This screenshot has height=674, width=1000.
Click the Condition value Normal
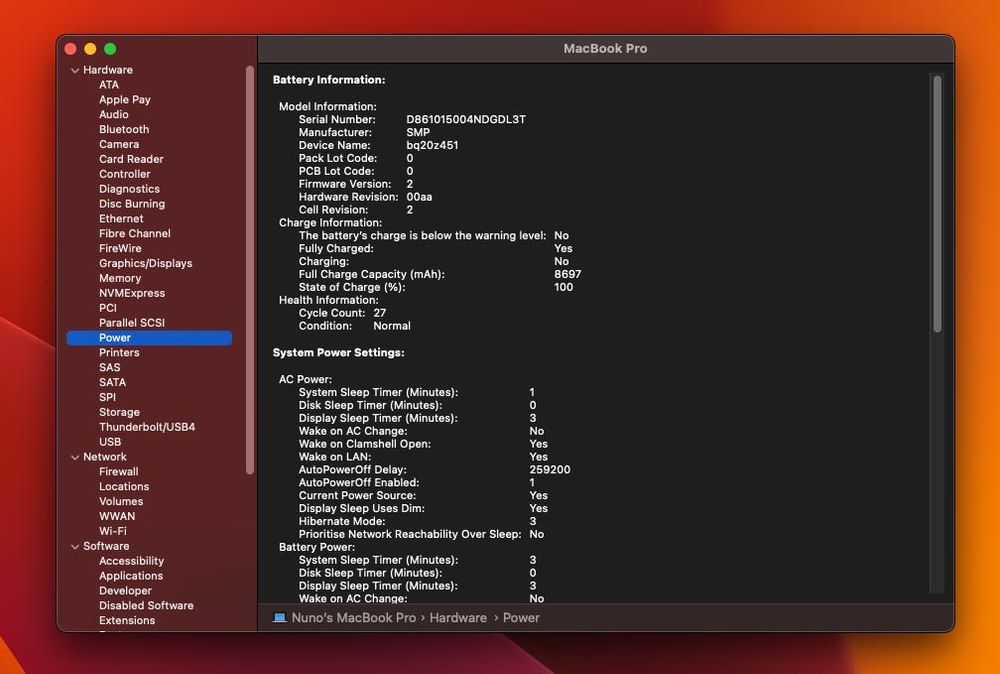click(392, 326)
